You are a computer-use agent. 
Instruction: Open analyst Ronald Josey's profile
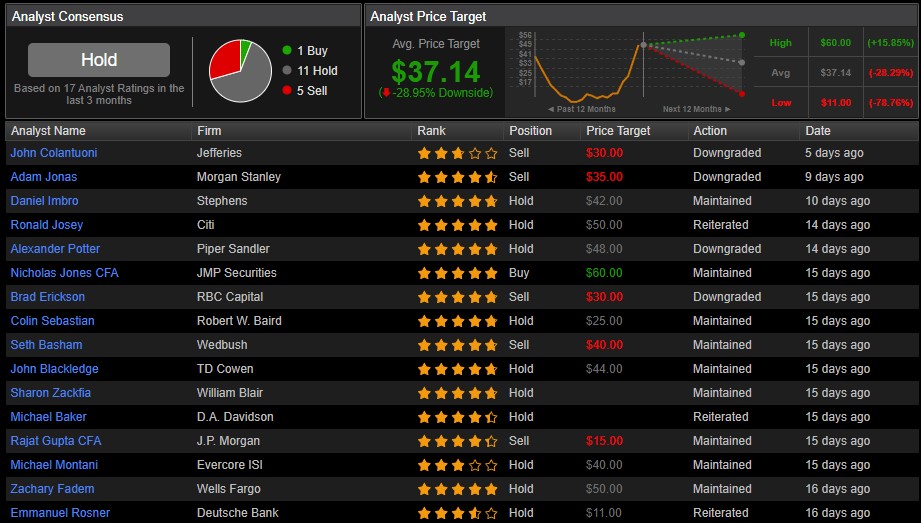coord(46,225)
